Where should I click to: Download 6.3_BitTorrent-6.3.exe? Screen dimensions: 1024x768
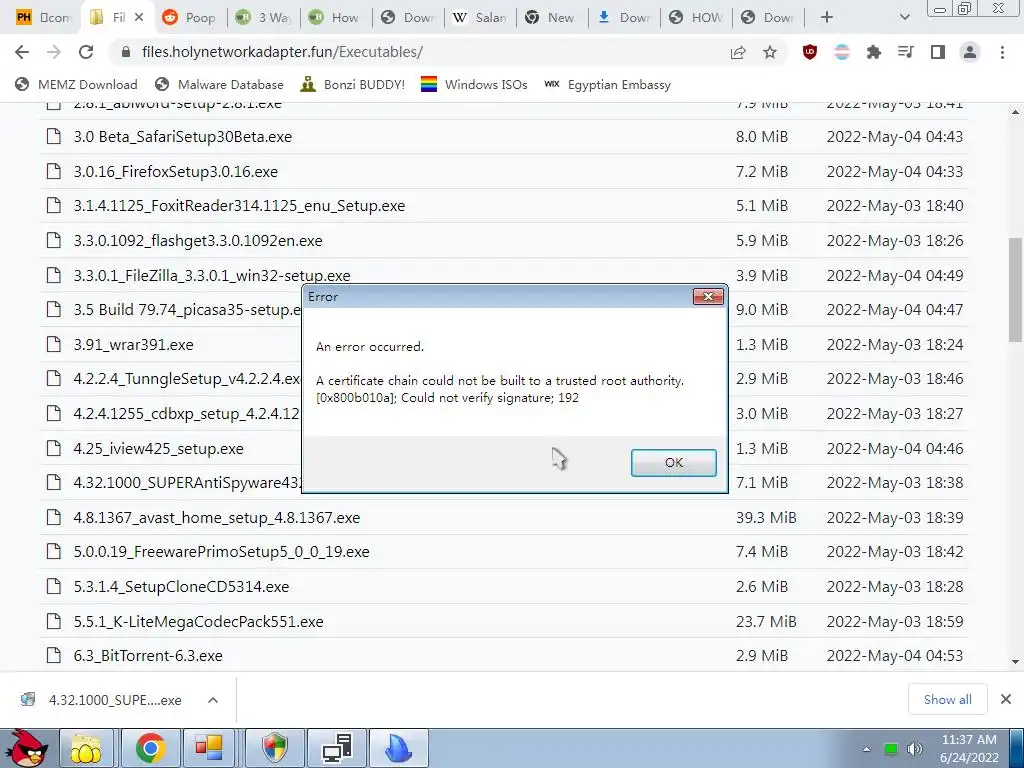[148, 656]
